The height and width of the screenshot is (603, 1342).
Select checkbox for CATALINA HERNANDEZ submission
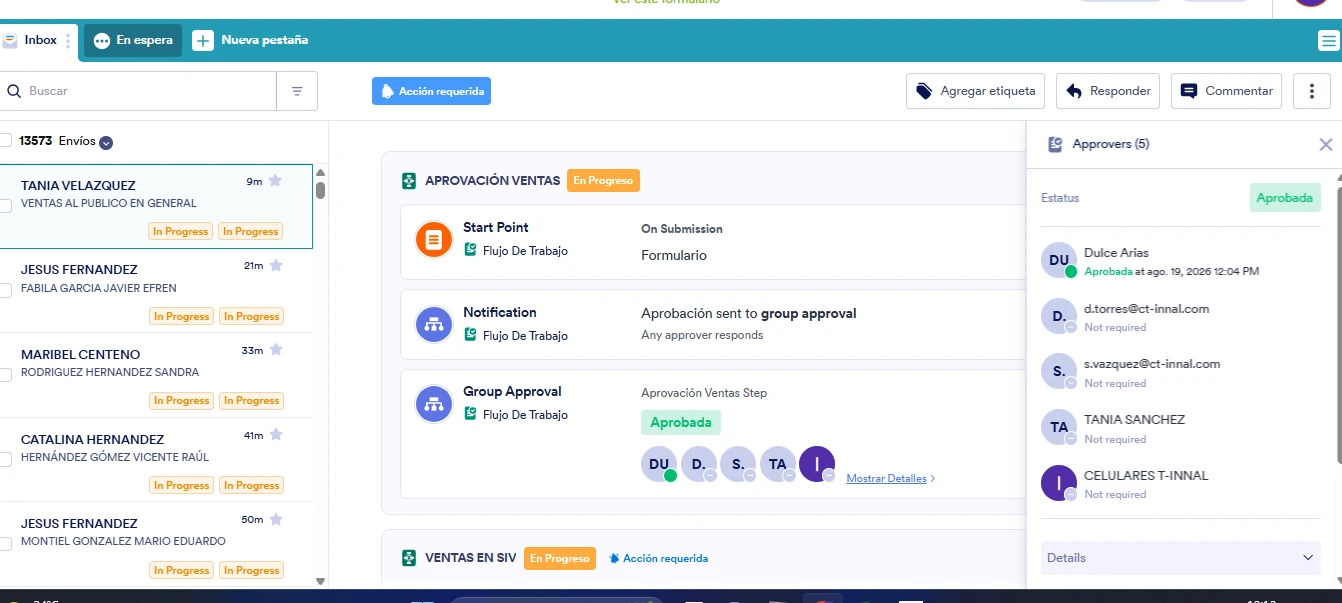(6, 460)
